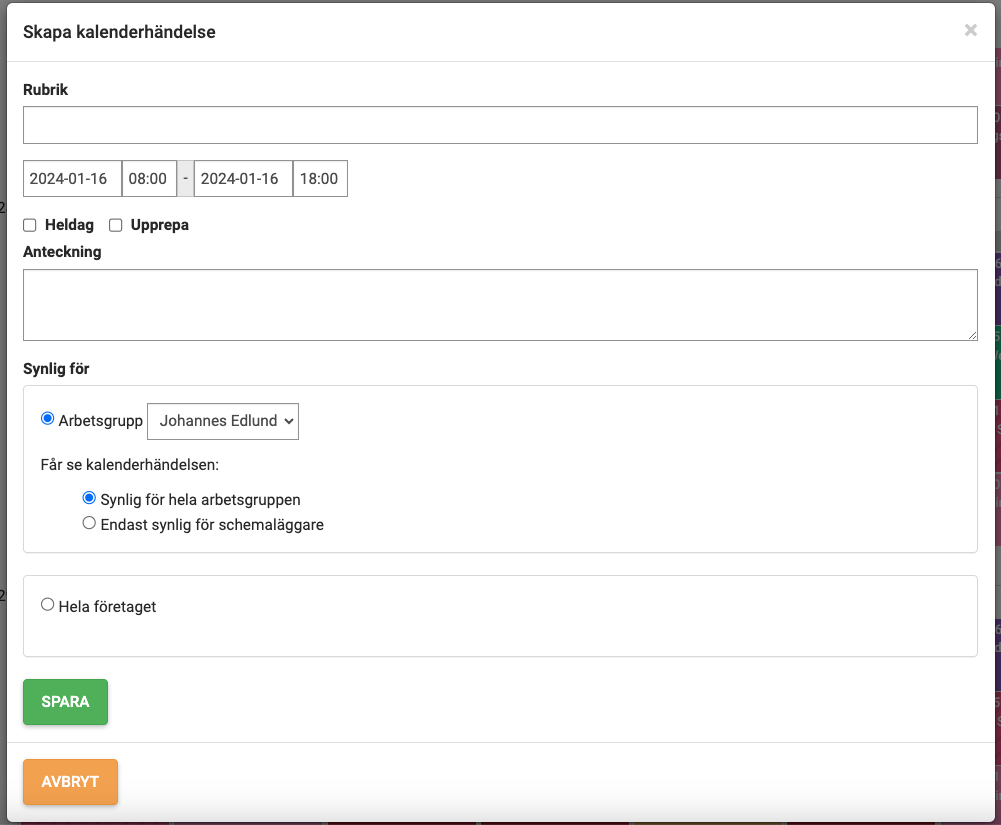Screen dimensions: 1001x825
Task: Tick the Upprepa checkbox
Action: 116,225
